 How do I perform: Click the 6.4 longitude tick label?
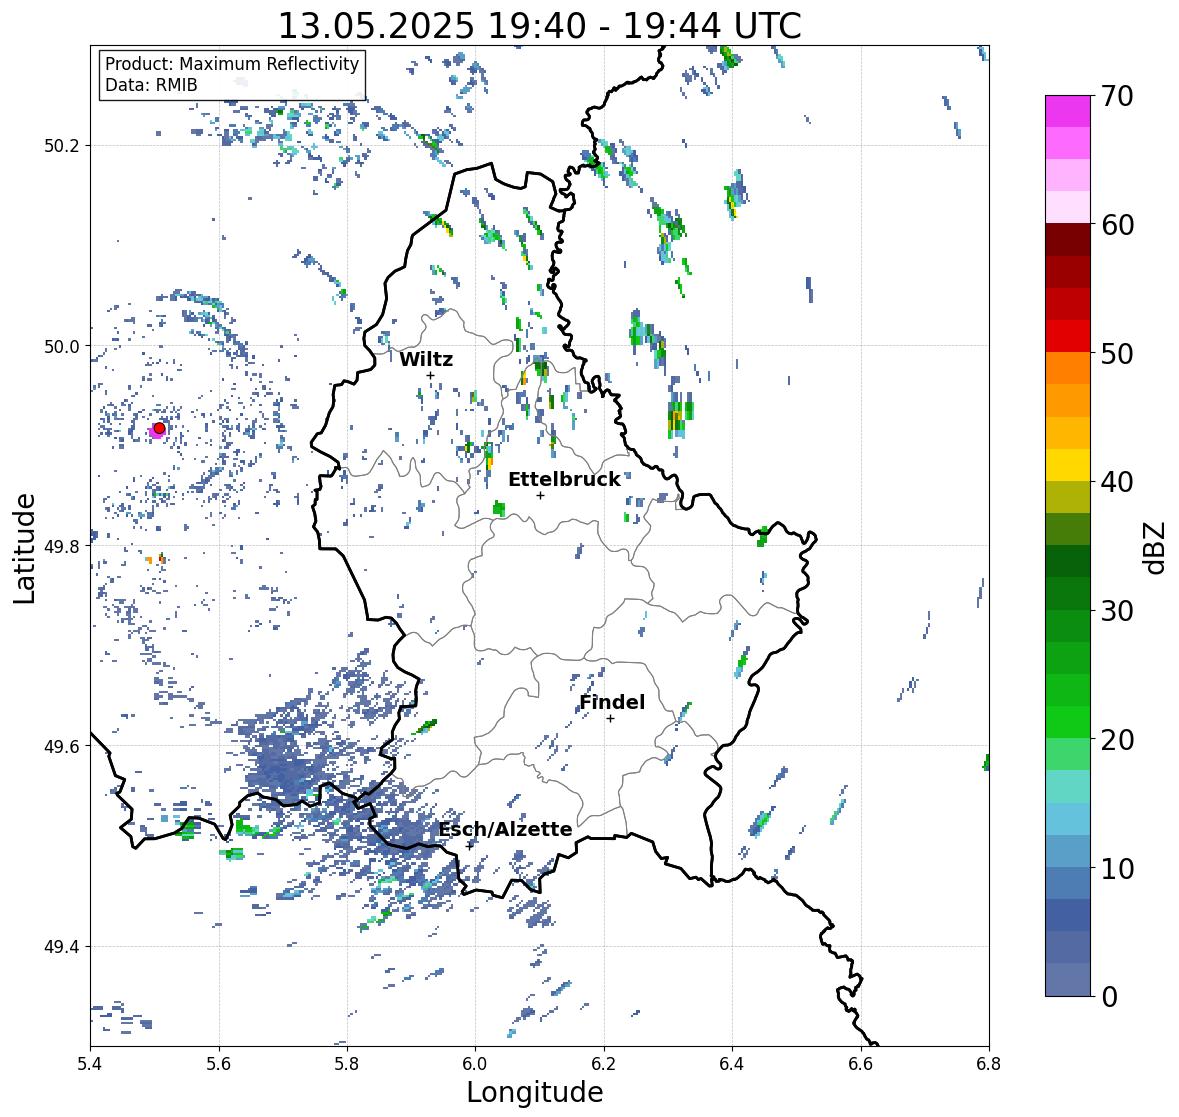pos(732,1063)
